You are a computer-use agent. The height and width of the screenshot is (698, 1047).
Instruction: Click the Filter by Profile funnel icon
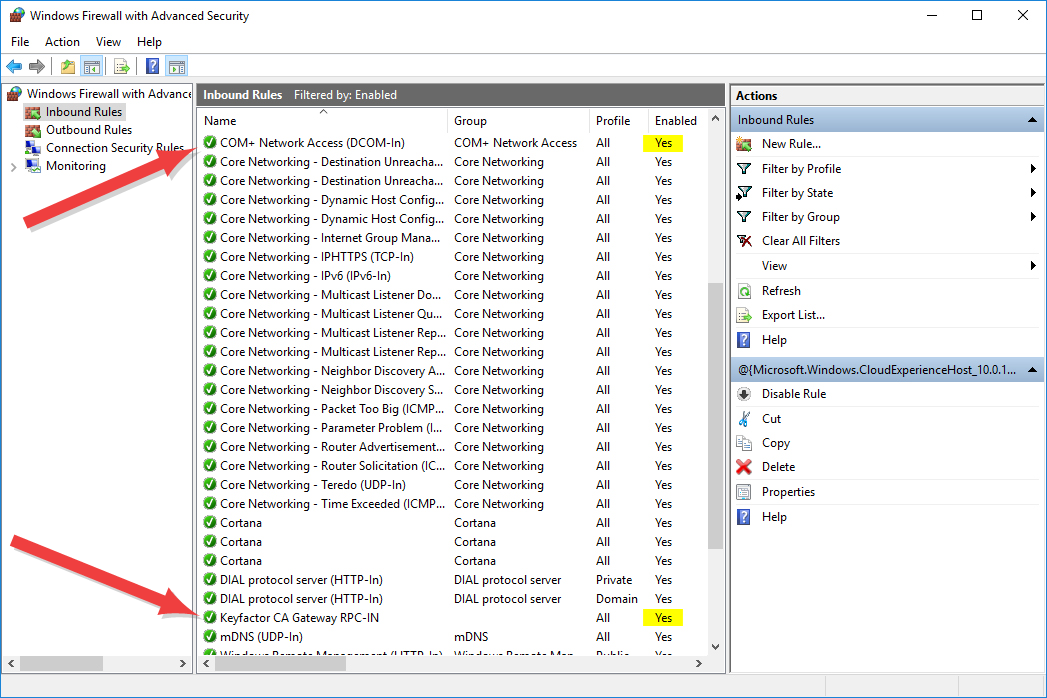pyautogui.click(x=744, y=168)
